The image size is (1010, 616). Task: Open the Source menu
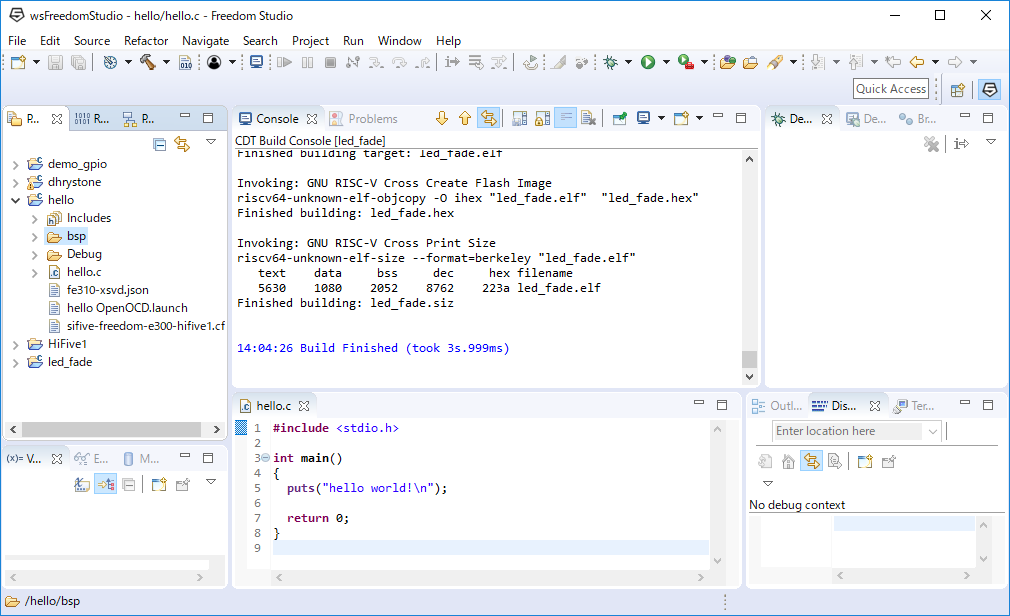point(92,41)
